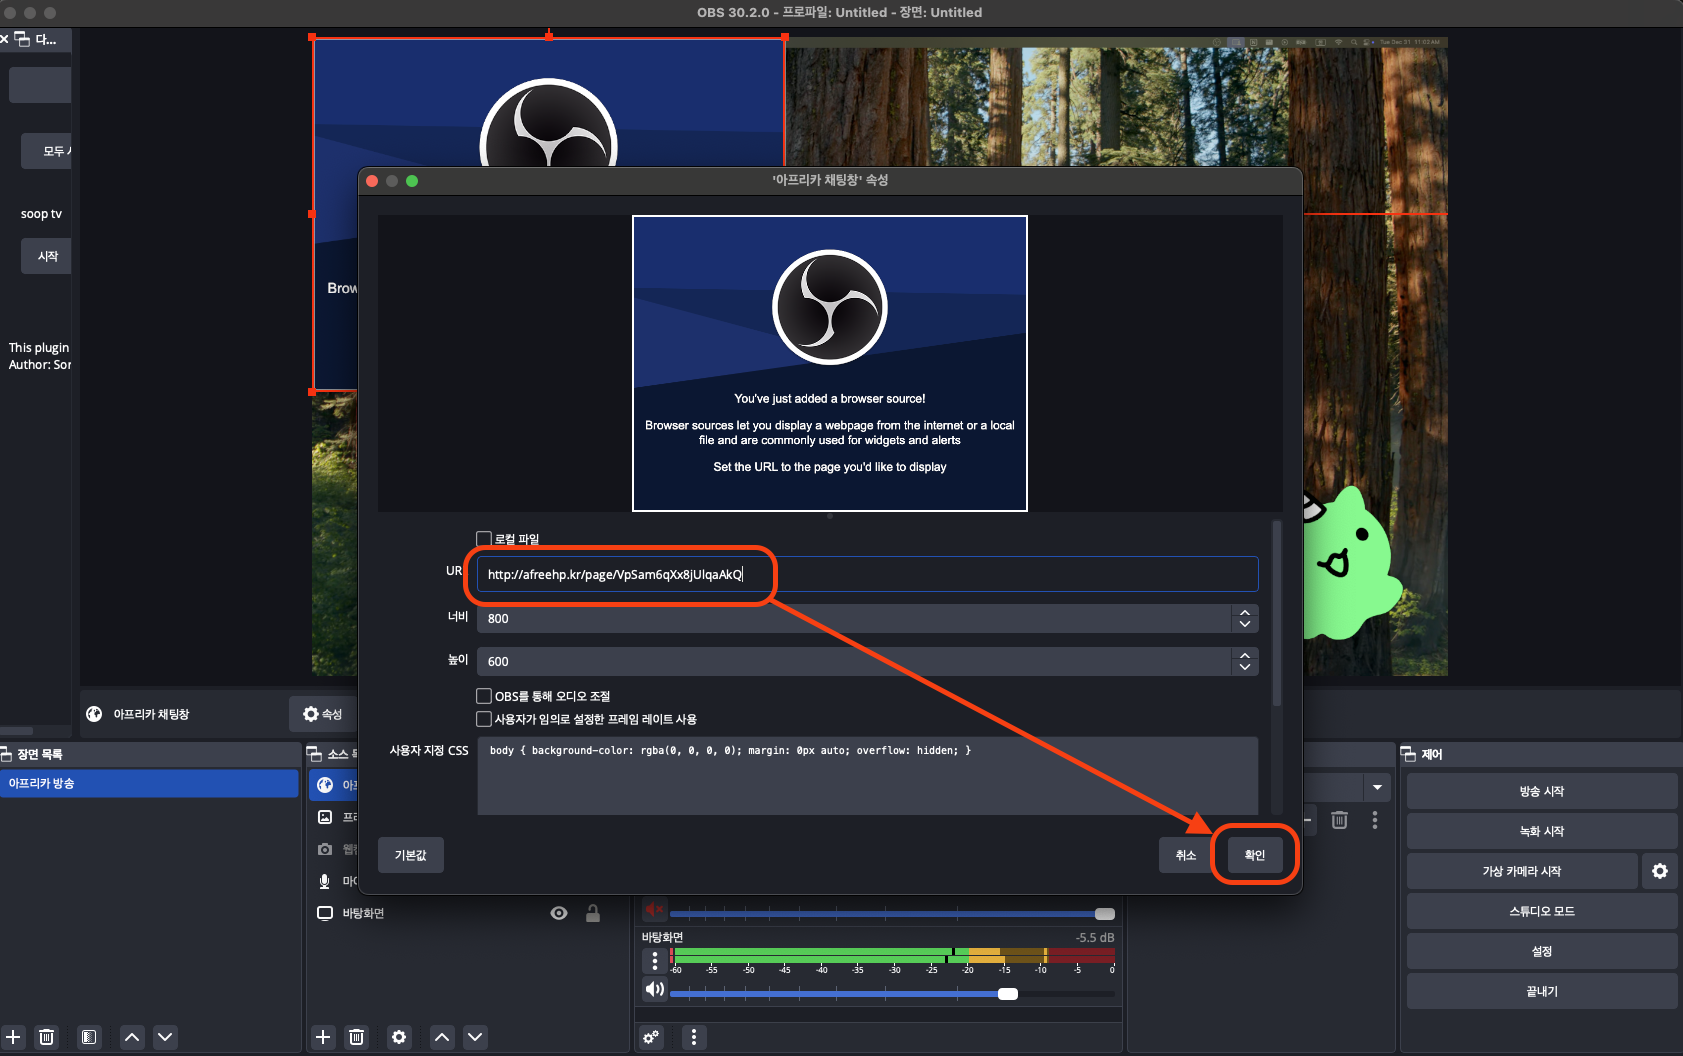Add a new scene with the plus icon
The image size is (1683, 1056).
[13, 1037]
